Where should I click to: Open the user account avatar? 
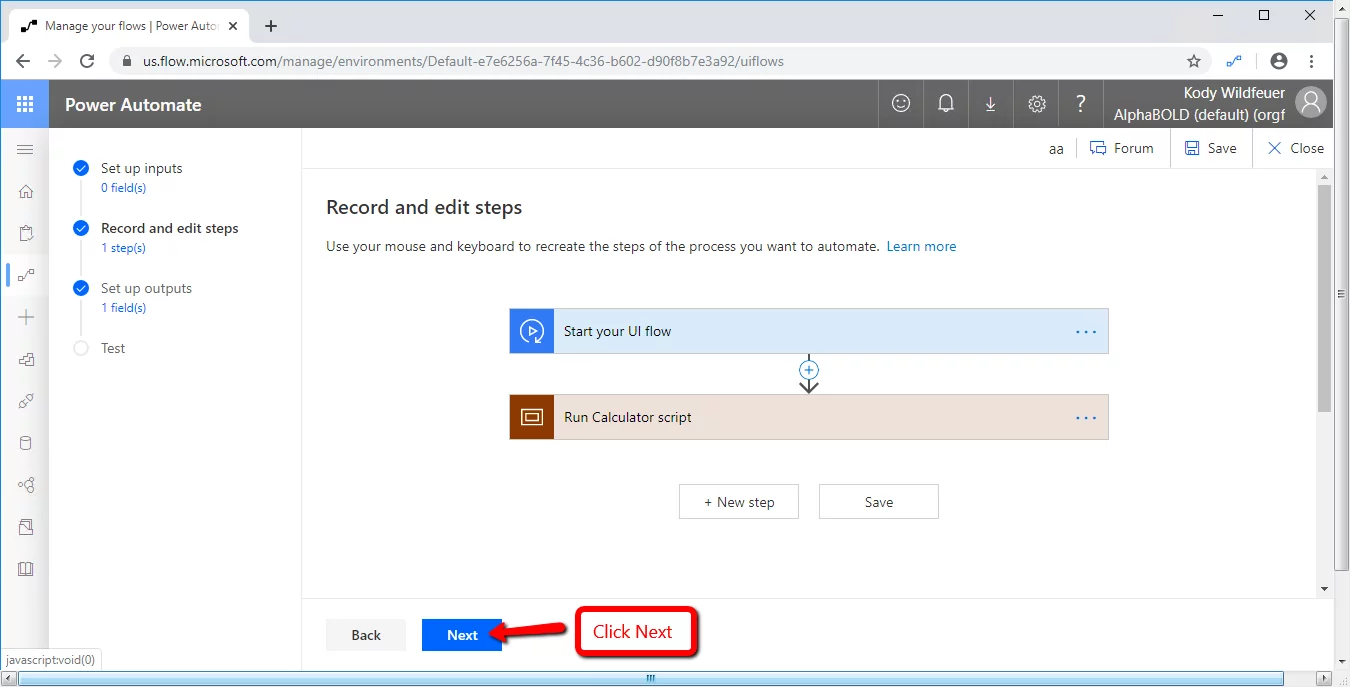click(x=1310, y=103)
